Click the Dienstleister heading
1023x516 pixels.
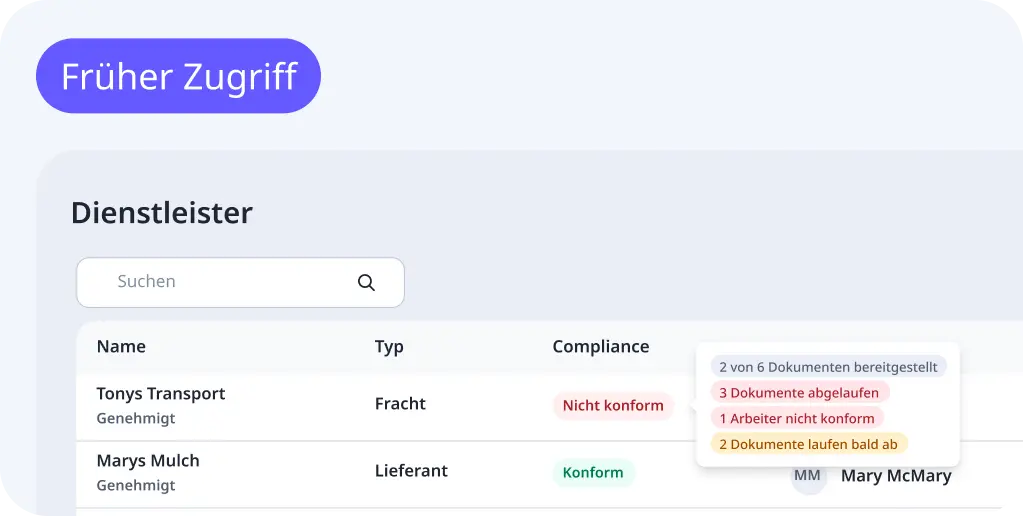click(x=162, y=213)
